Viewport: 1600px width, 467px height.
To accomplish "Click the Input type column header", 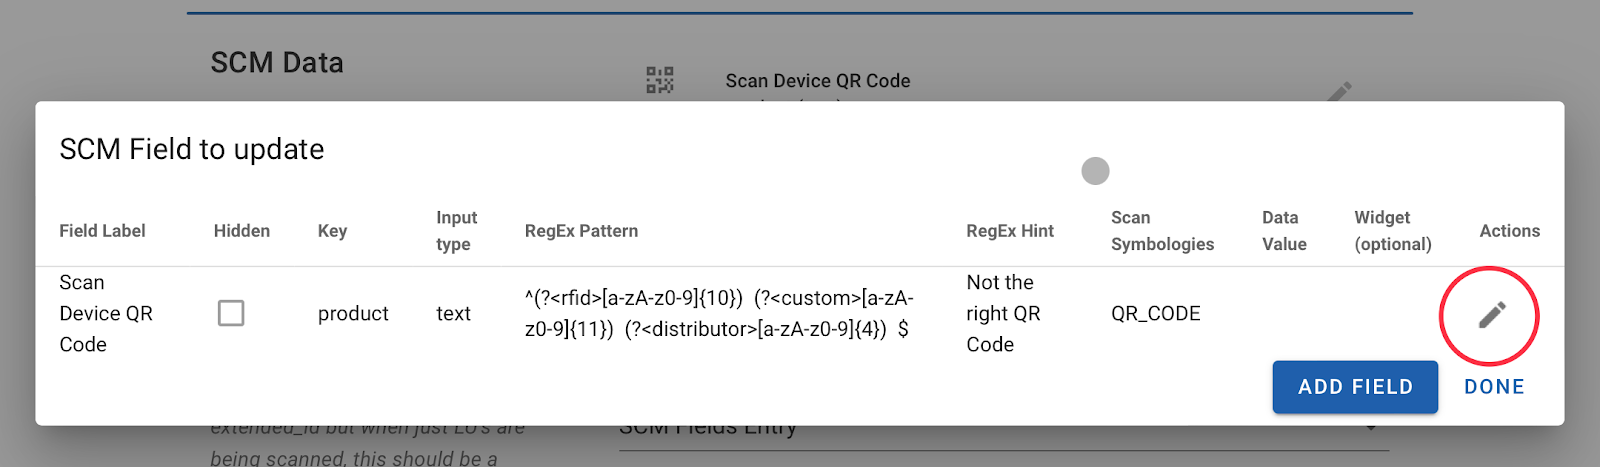I will [456, 231].
